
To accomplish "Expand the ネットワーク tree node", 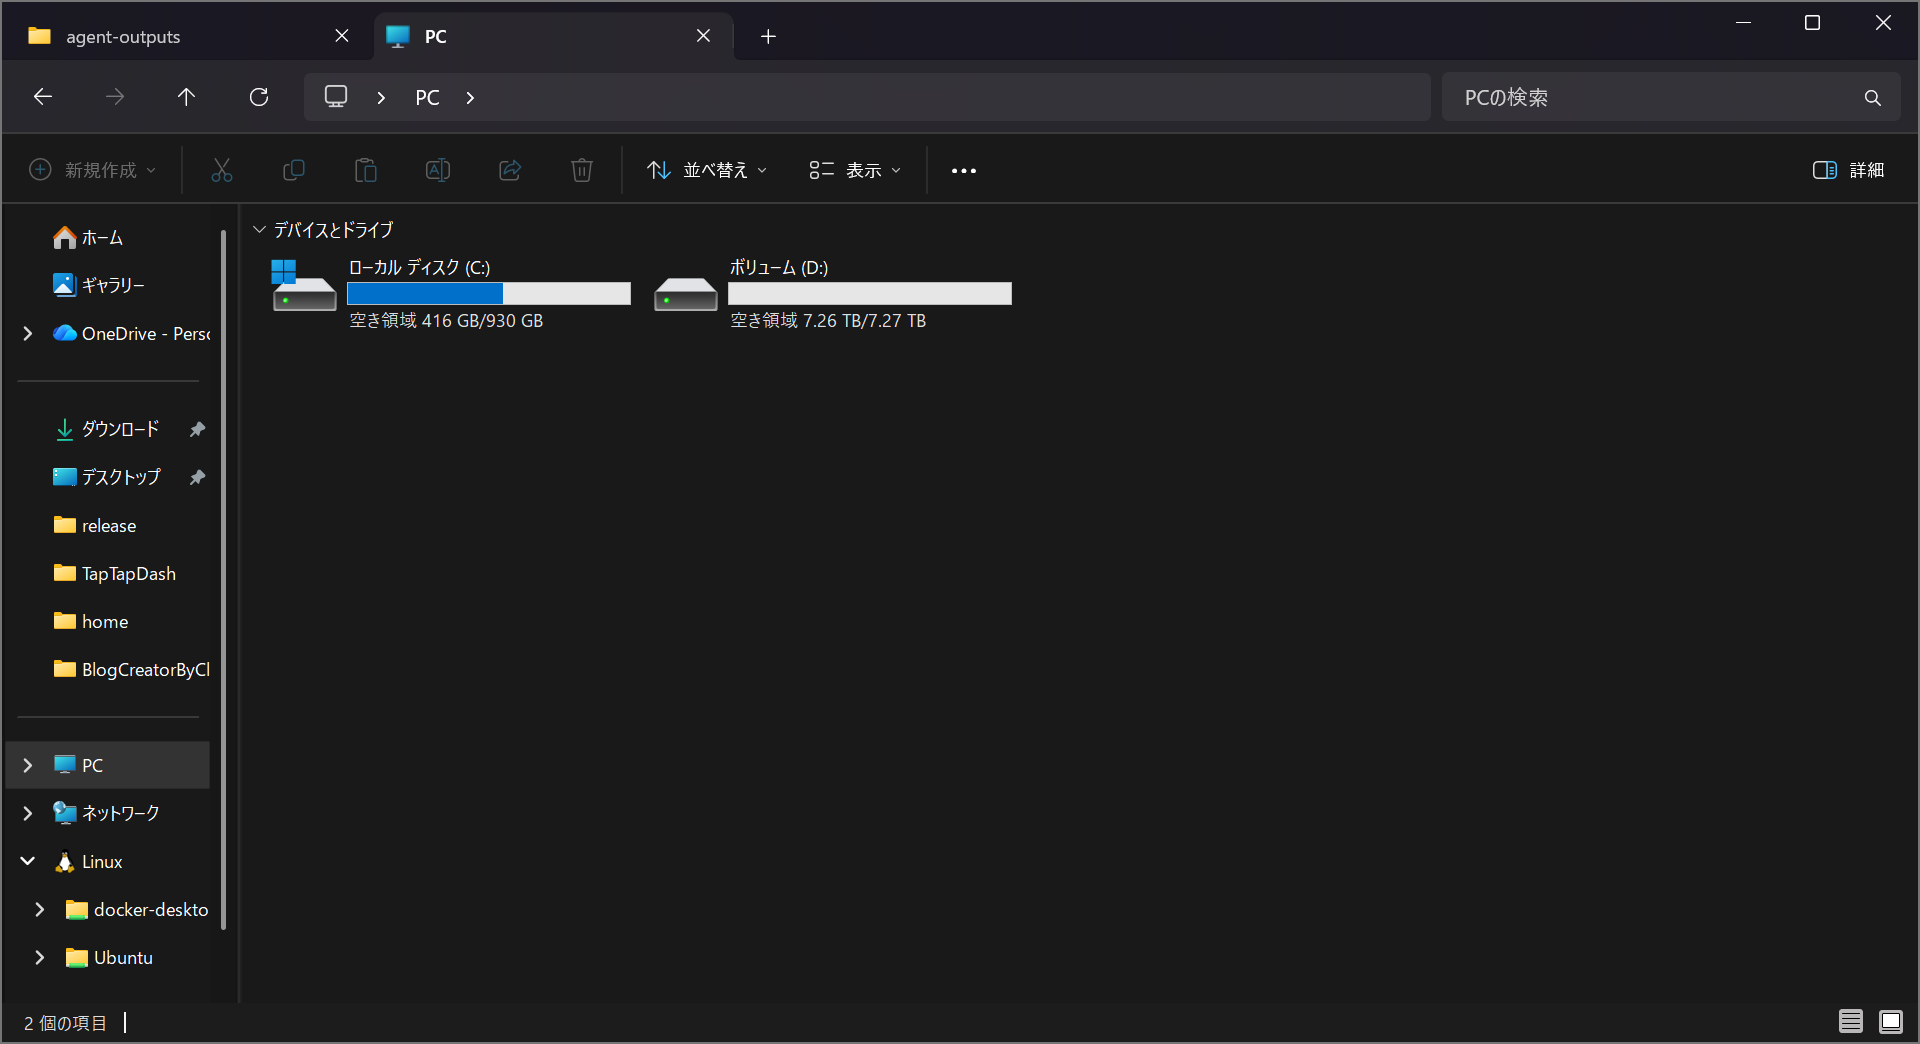I will click(28, 813).
